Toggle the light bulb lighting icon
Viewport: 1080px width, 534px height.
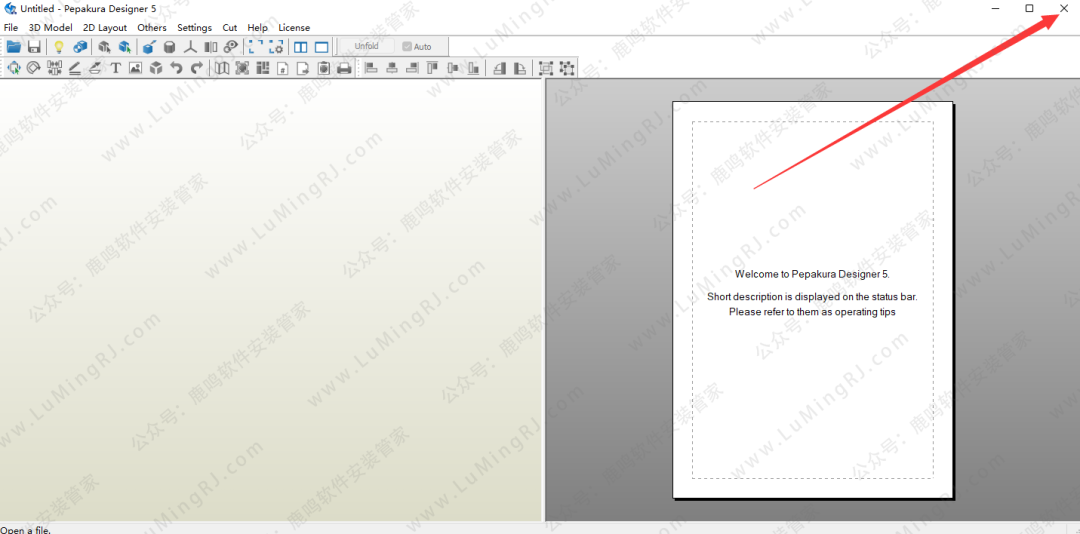[58, 47]
